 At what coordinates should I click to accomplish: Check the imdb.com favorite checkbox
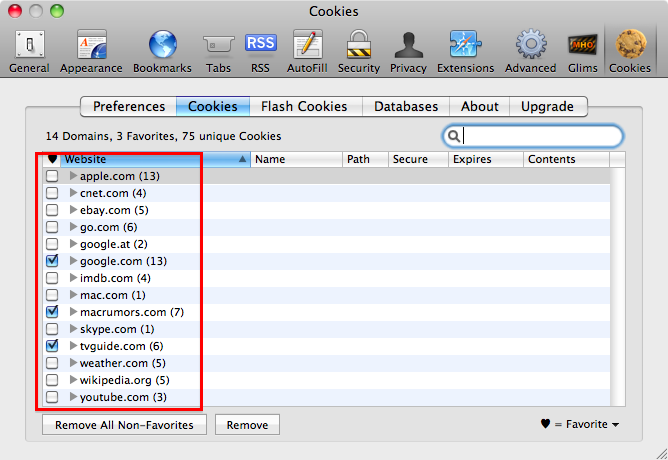click(x=52, y=278)
